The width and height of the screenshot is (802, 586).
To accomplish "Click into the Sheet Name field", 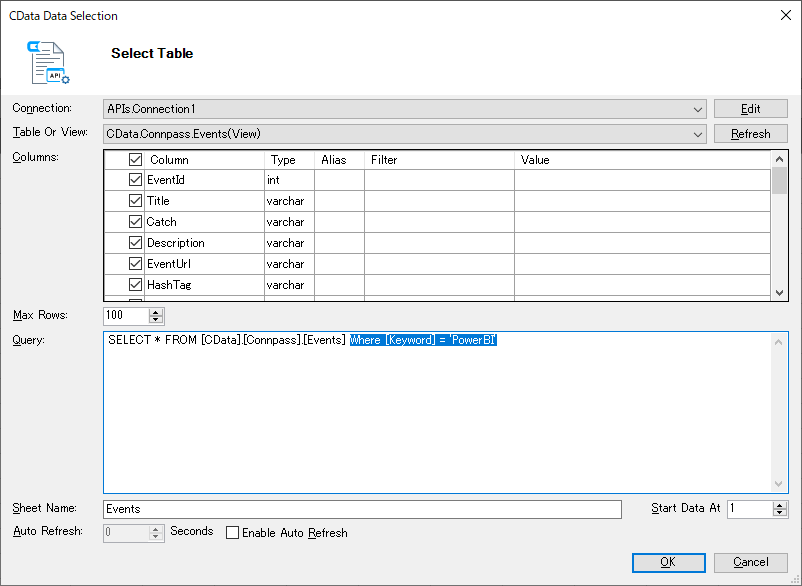I will point(362,509).
